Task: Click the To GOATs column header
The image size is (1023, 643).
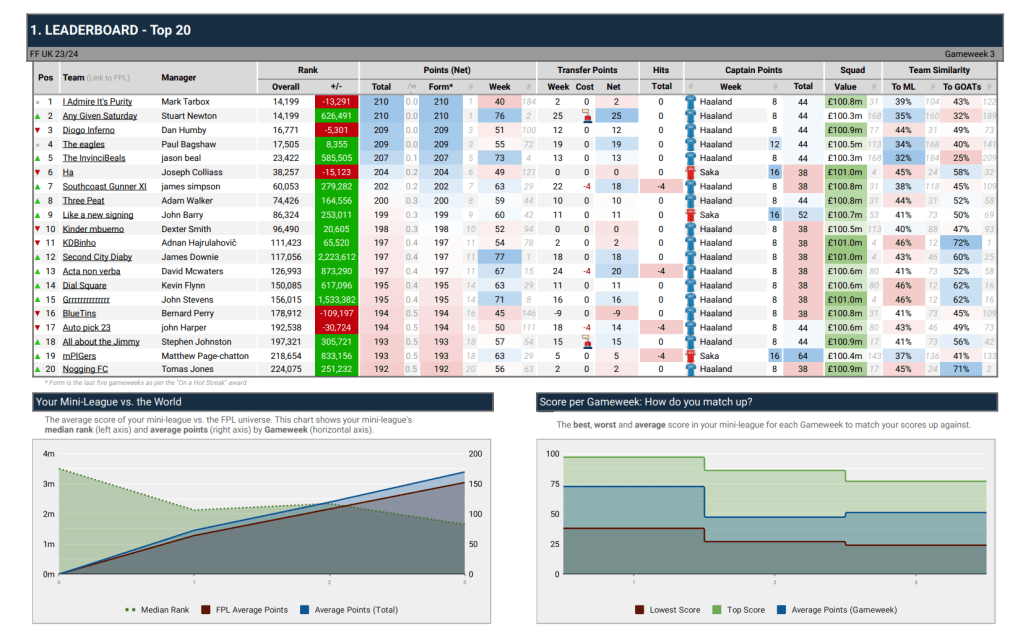Action: [x=961, y=87]
